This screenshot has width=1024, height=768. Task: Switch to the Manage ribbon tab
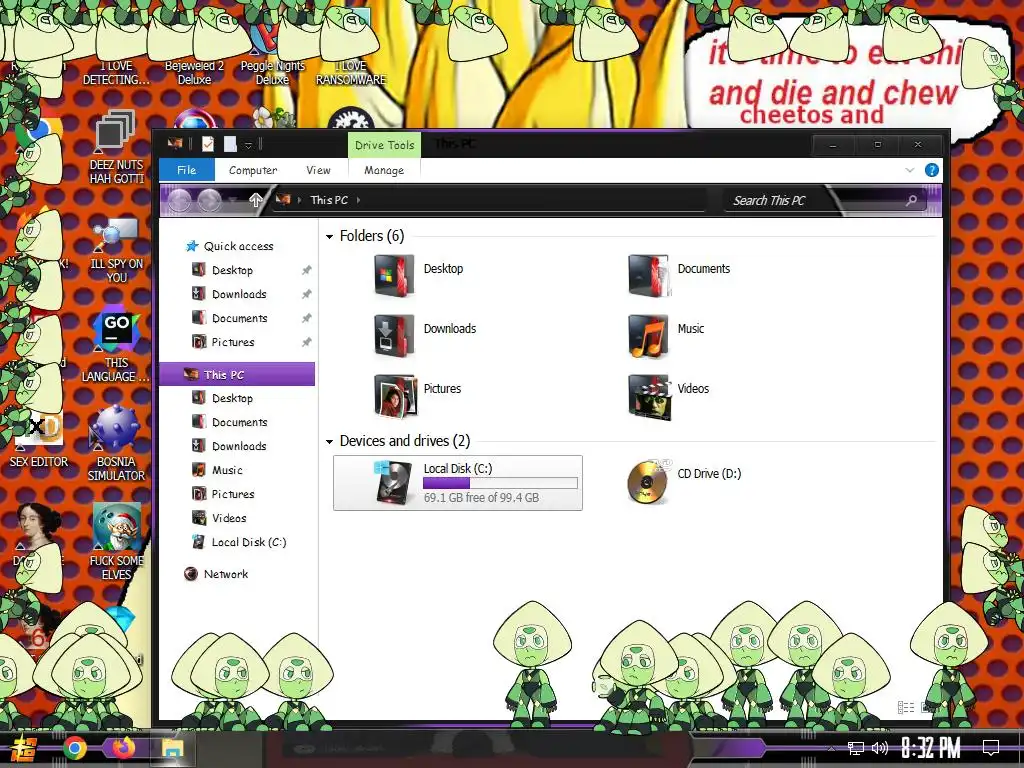pyautogui.click(x=384, y=170)
